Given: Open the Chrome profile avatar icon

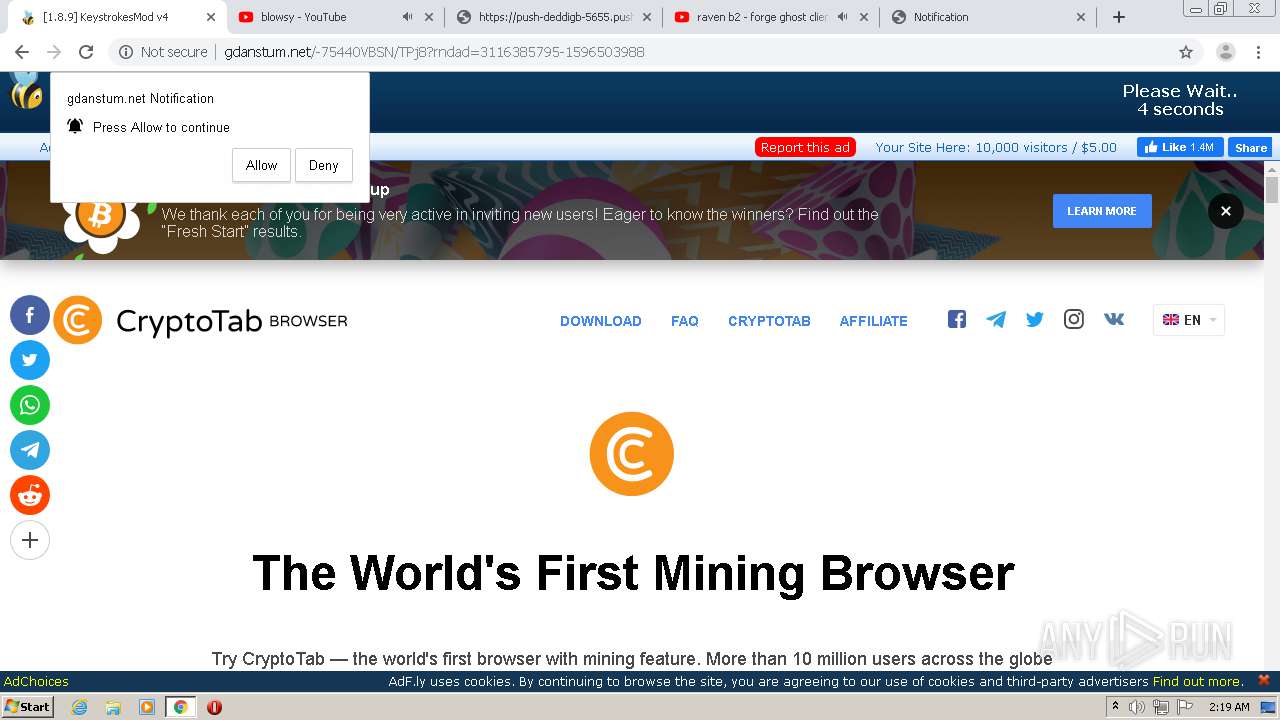Looking at the screenshot, I should (x=1226, y=52).
